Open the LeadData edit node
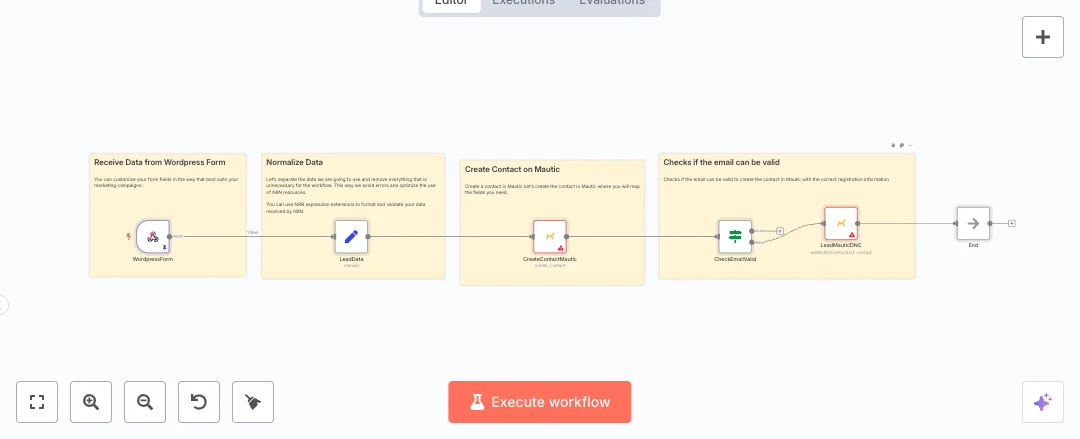 coord(351,237)
